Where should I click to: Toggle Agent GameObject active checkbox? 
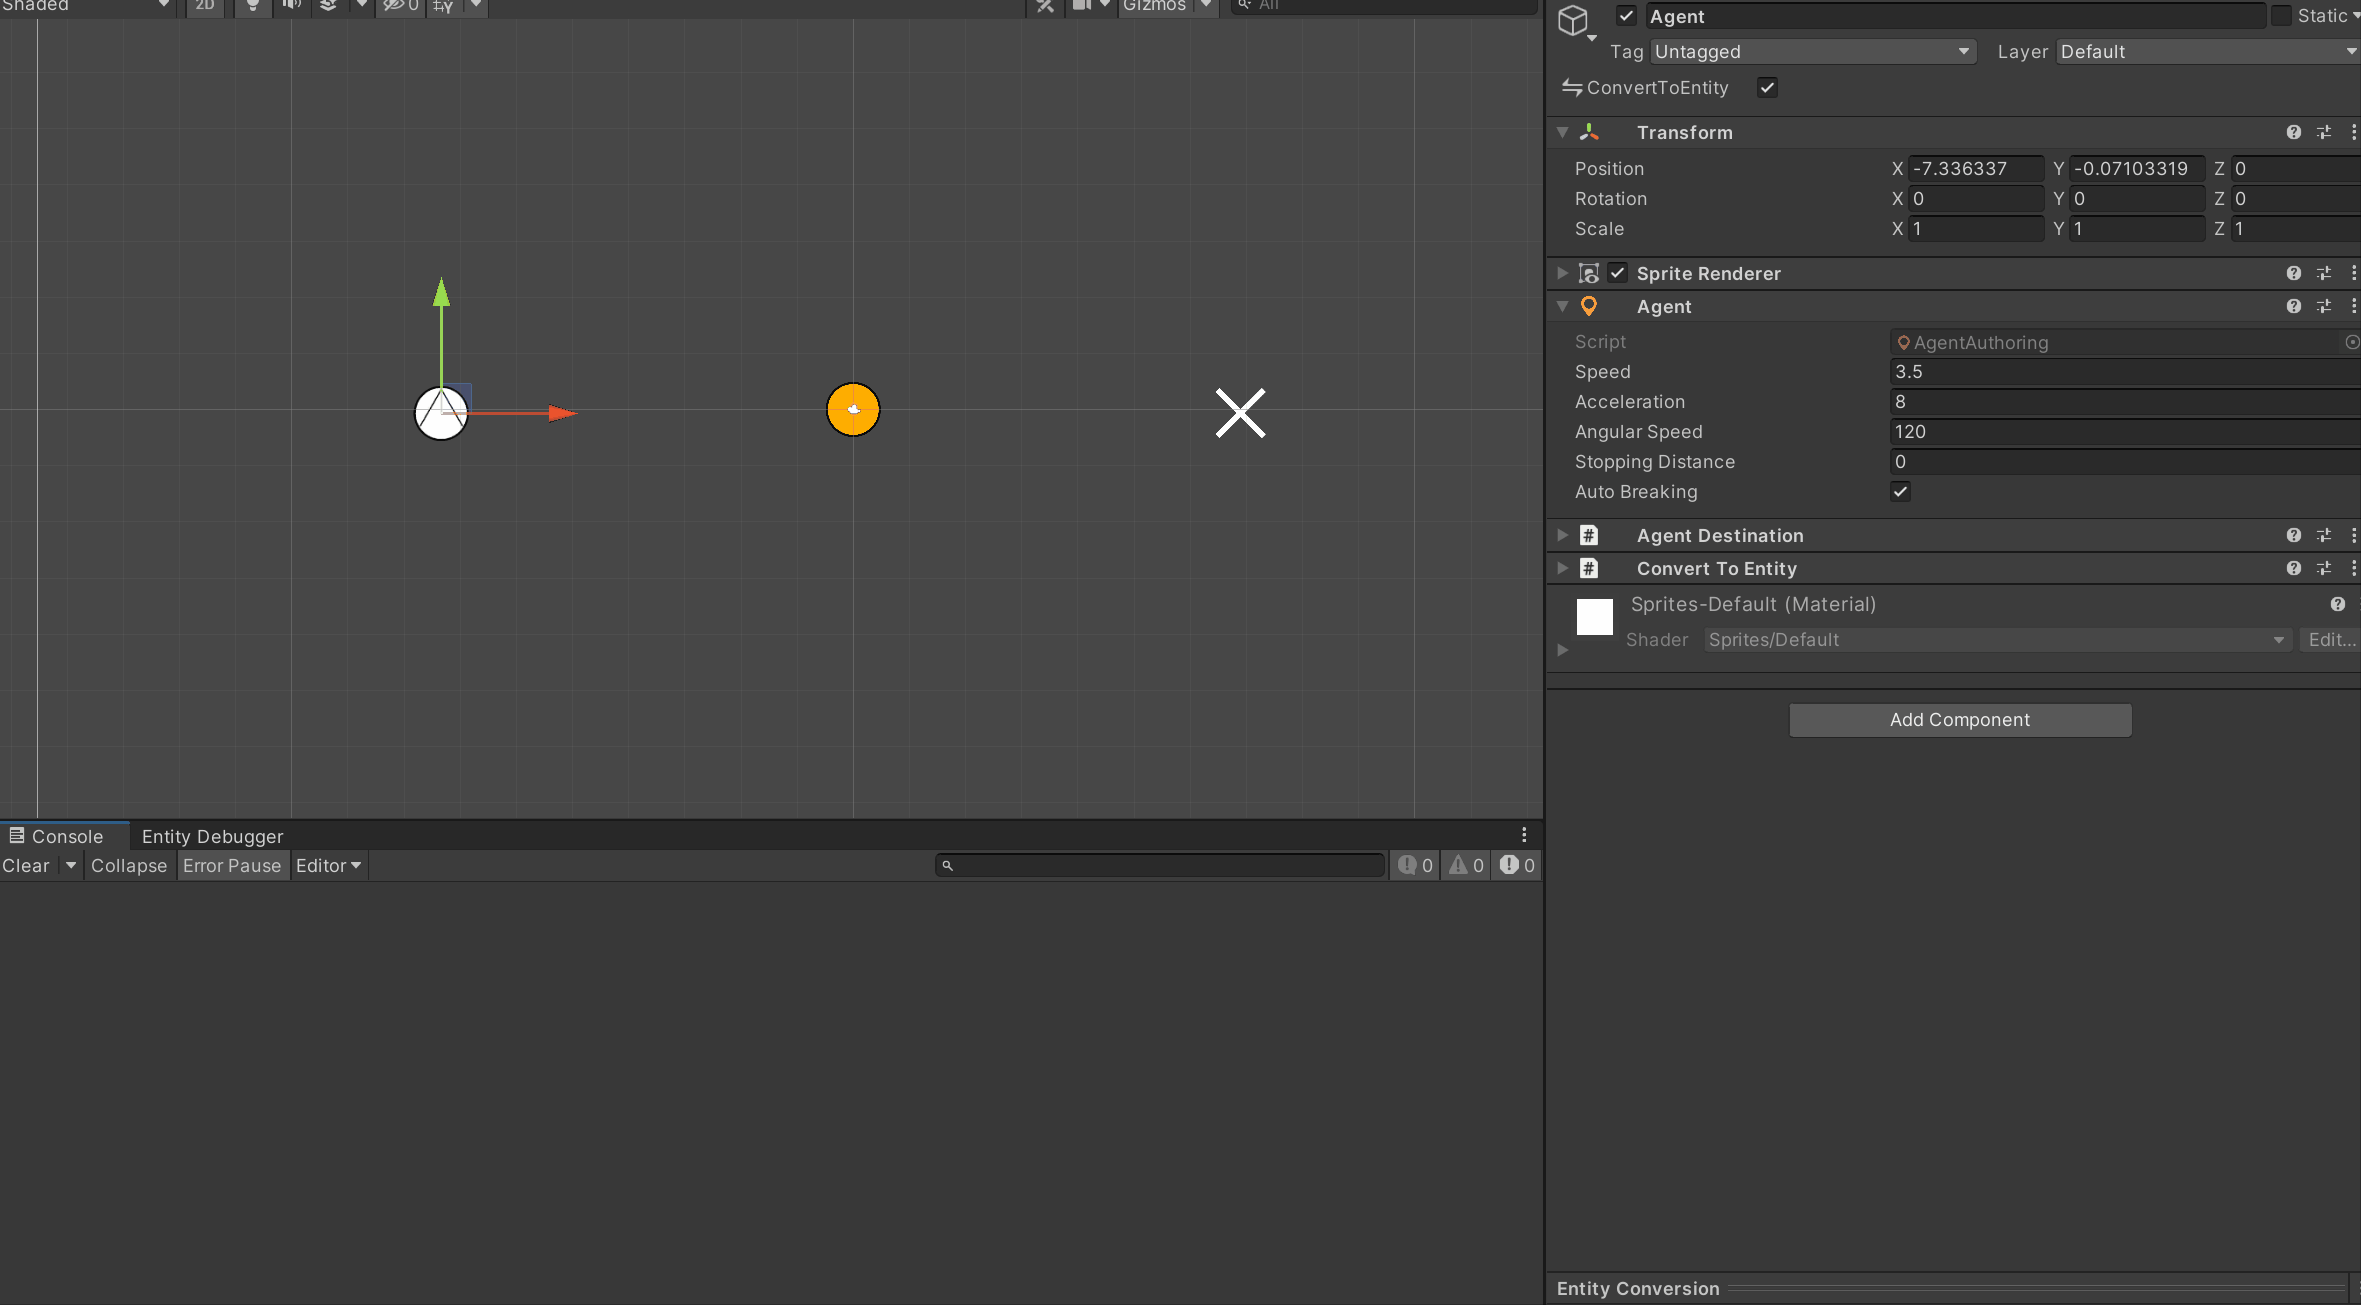1627,16
